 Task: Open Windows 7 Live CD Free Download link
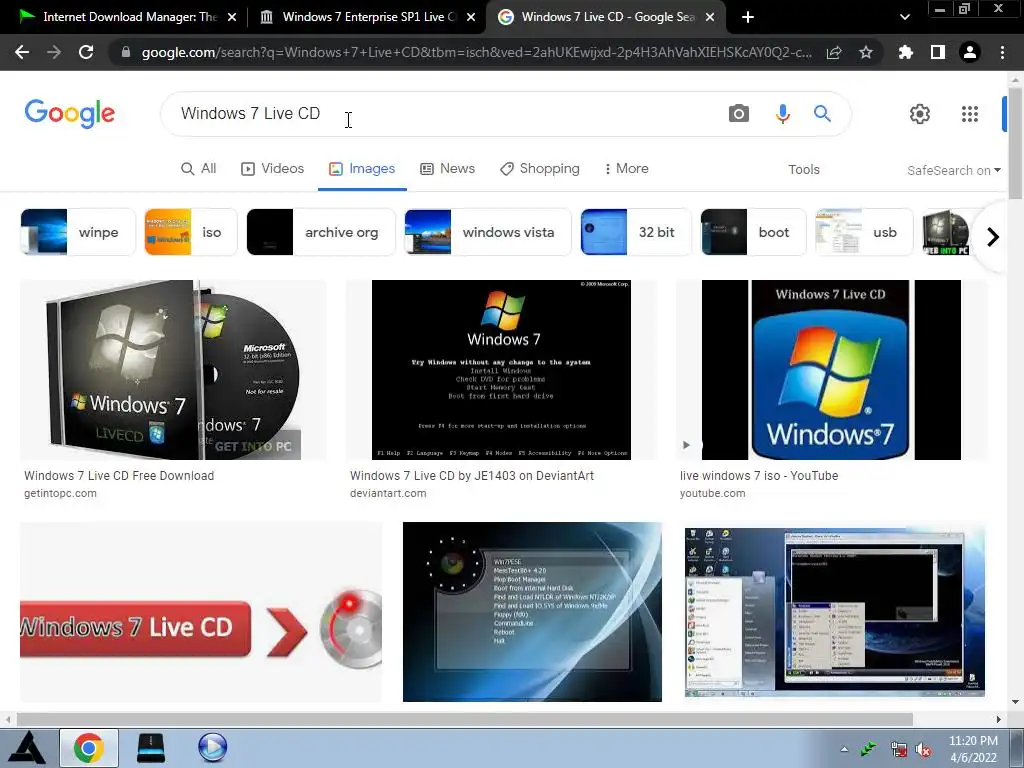pyautogui.click(x=119, y=476)
